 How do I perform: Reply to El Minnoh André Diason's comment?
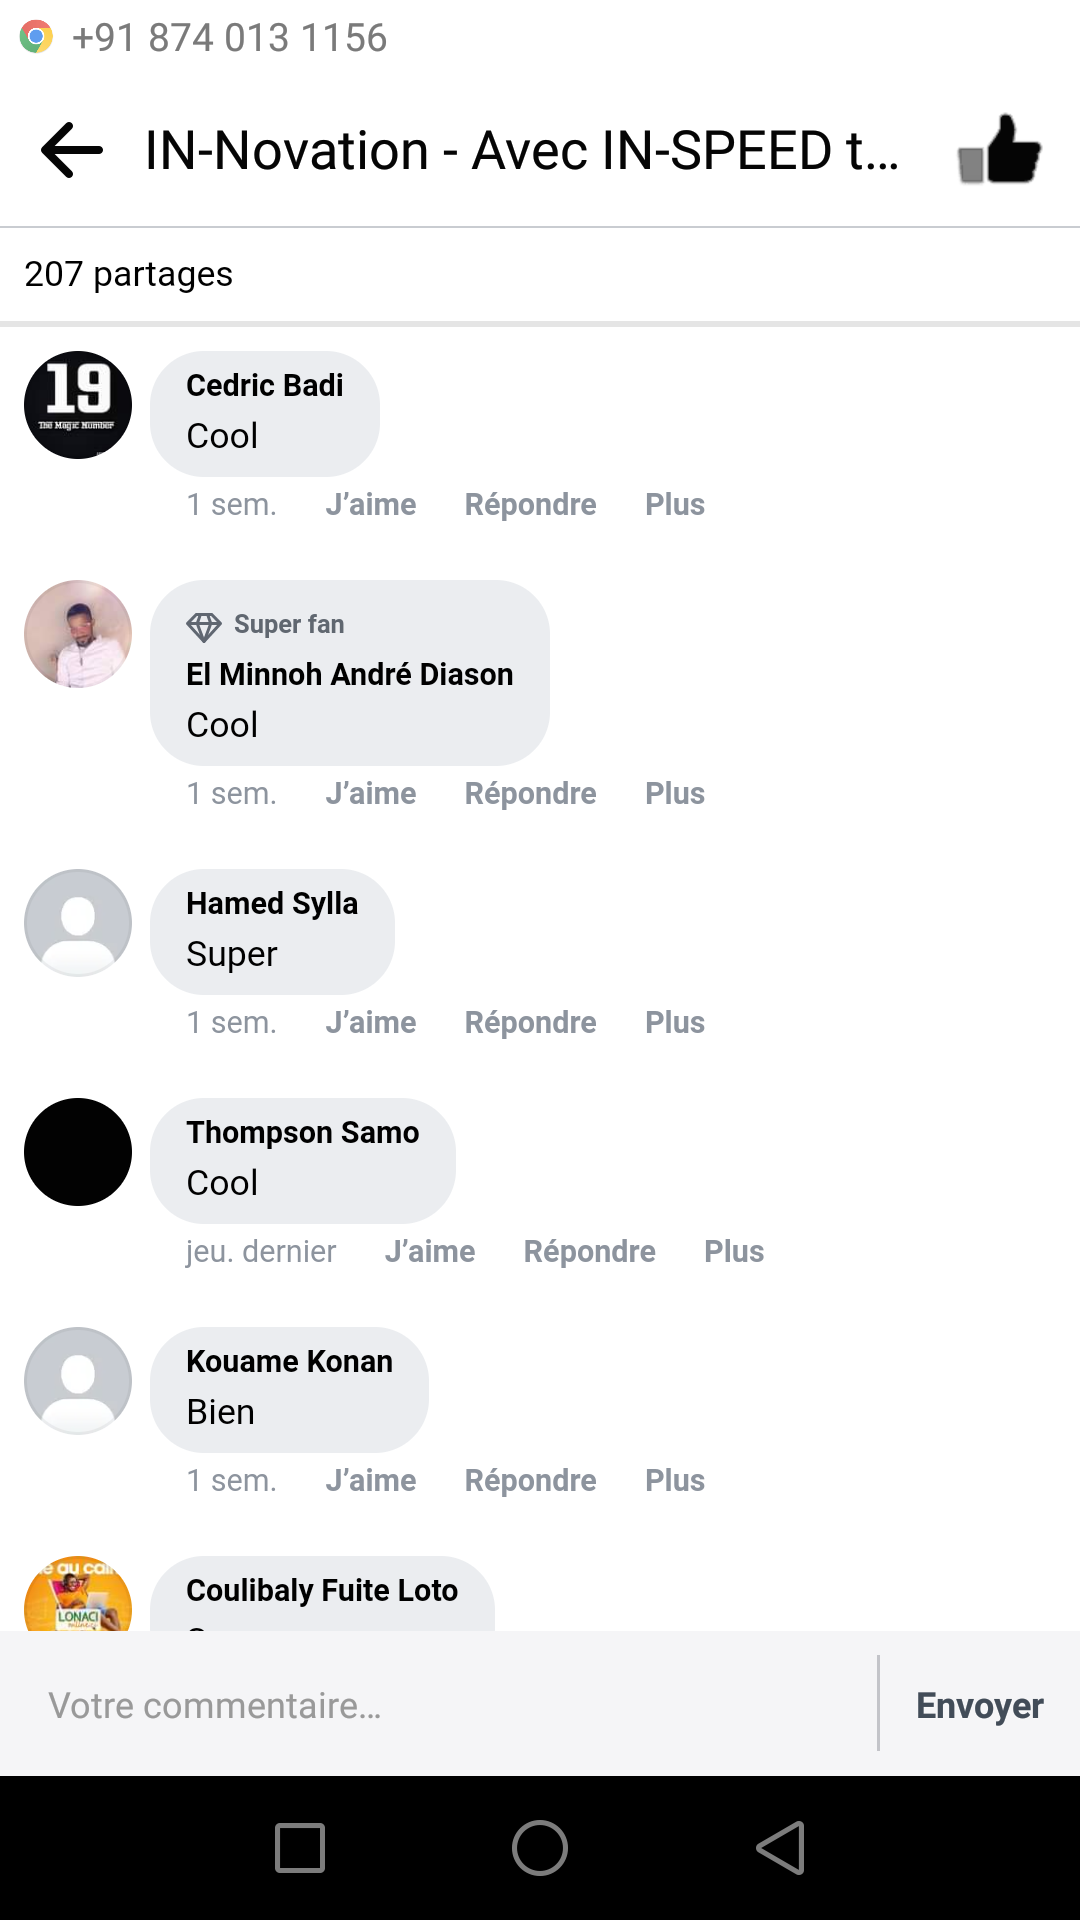click(530, 793)
